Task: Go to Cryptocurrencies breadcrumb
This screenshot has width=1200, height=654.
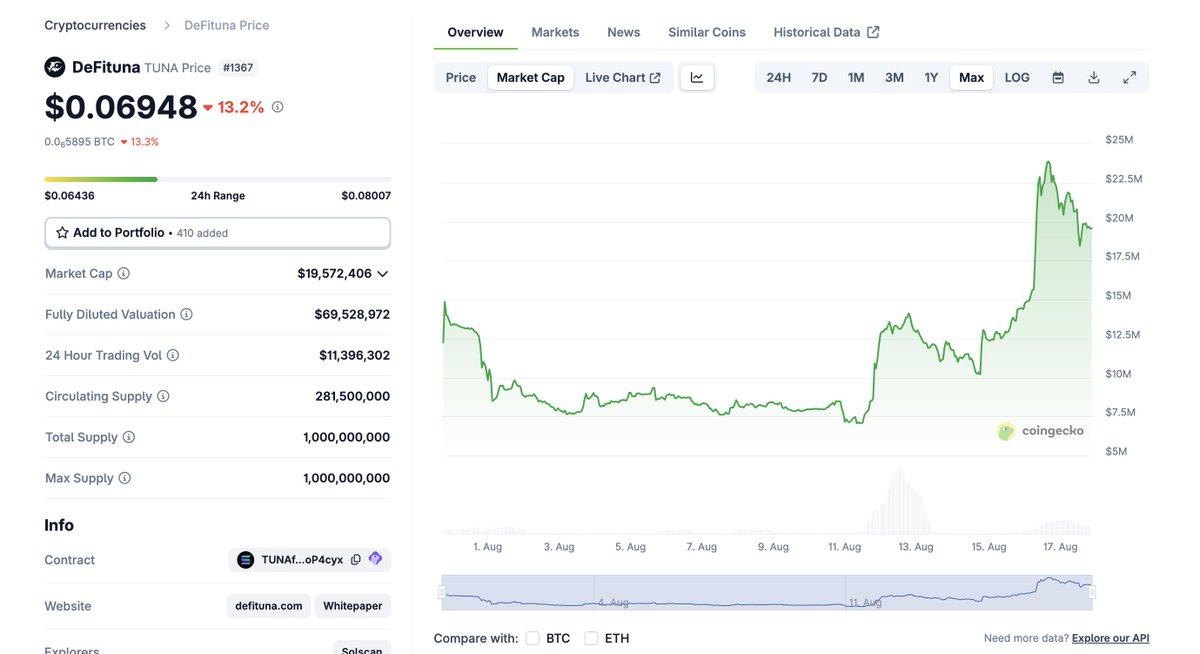Action: (95, 25)
